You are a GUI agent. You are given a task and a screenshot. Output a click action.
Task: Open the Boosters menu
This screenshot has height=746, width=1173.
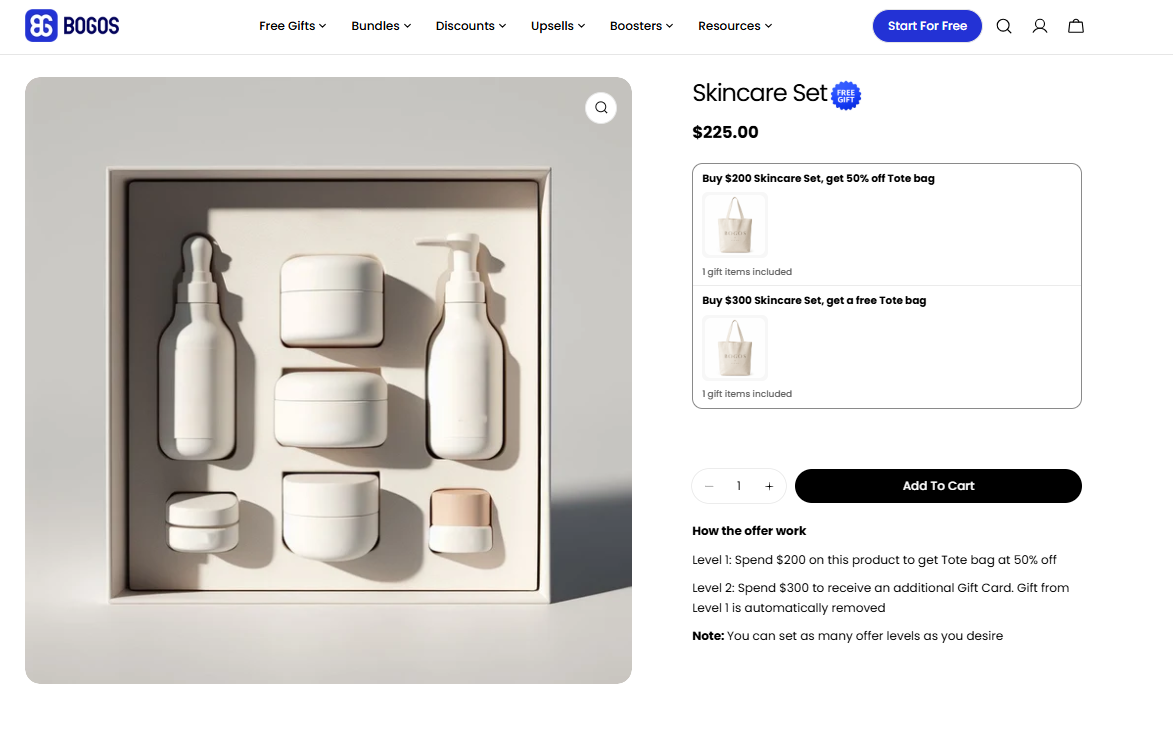pos(641,26)
